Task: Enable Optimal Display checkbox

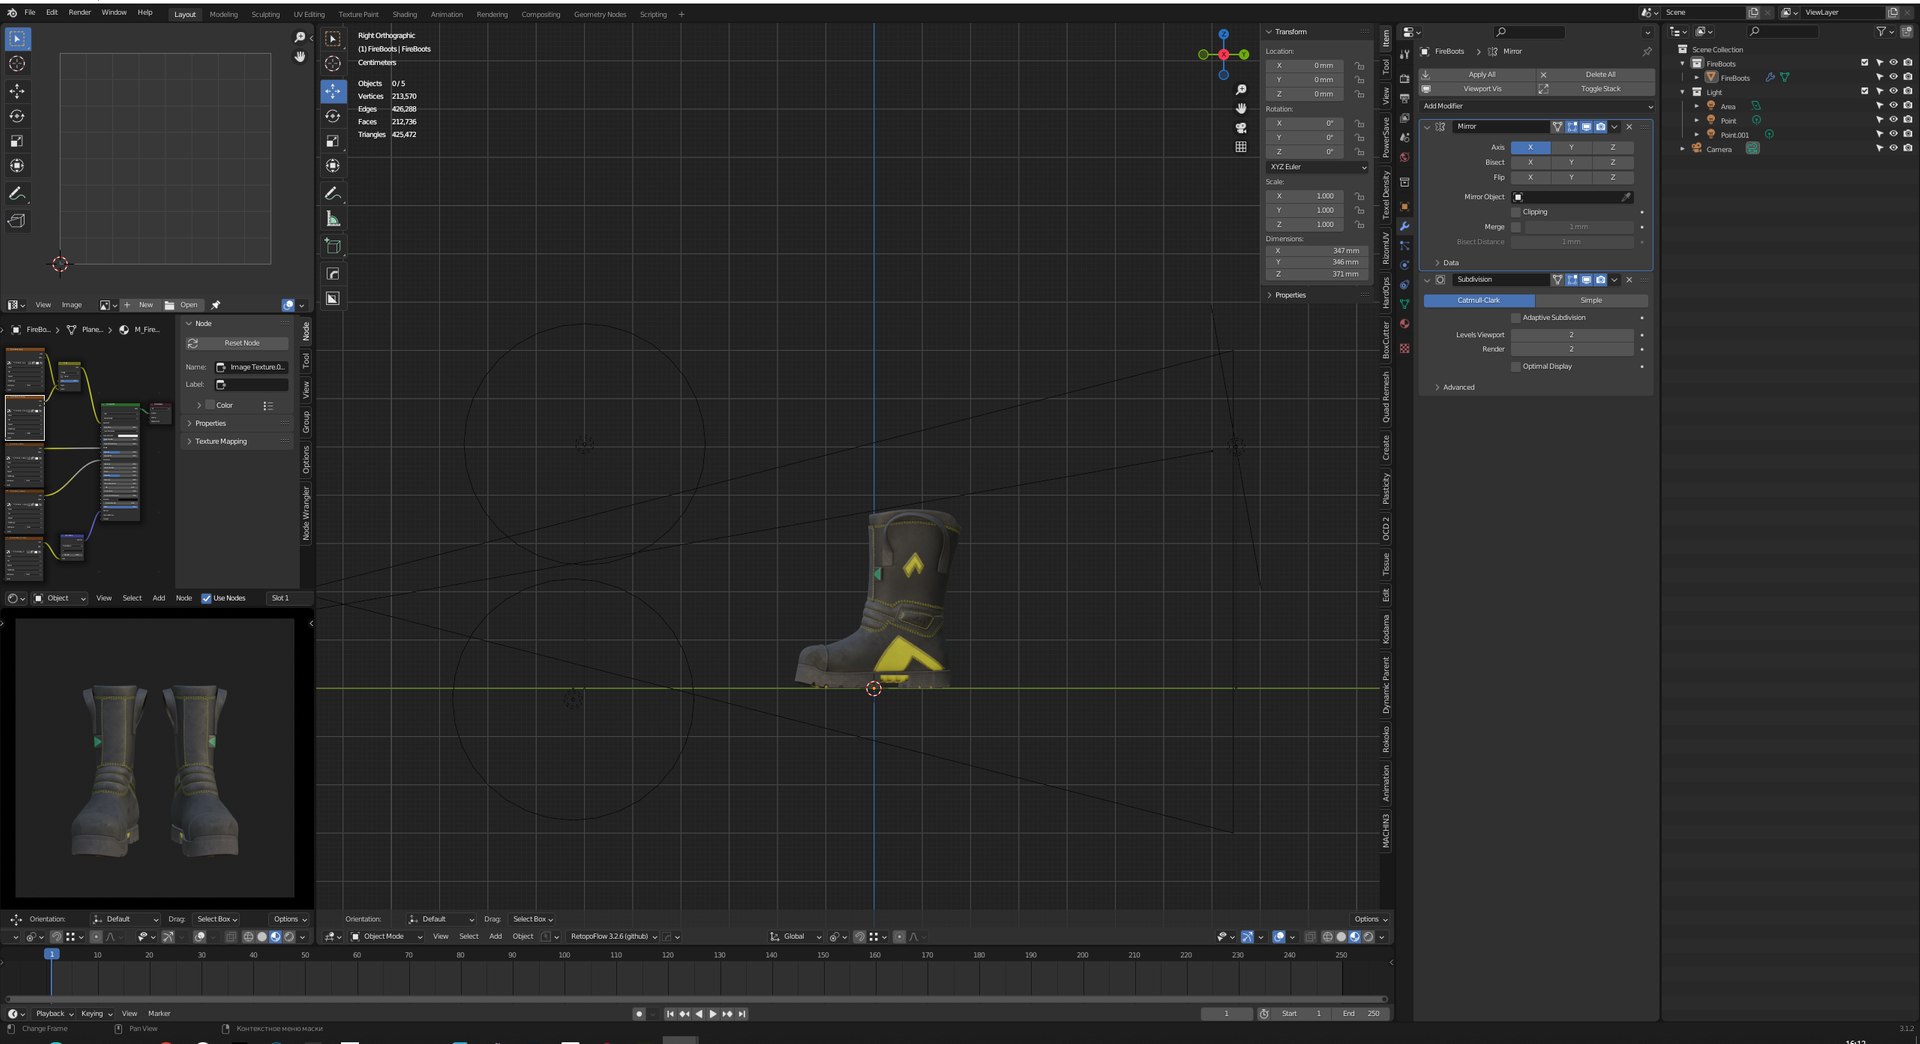Action: [1516, 367]
